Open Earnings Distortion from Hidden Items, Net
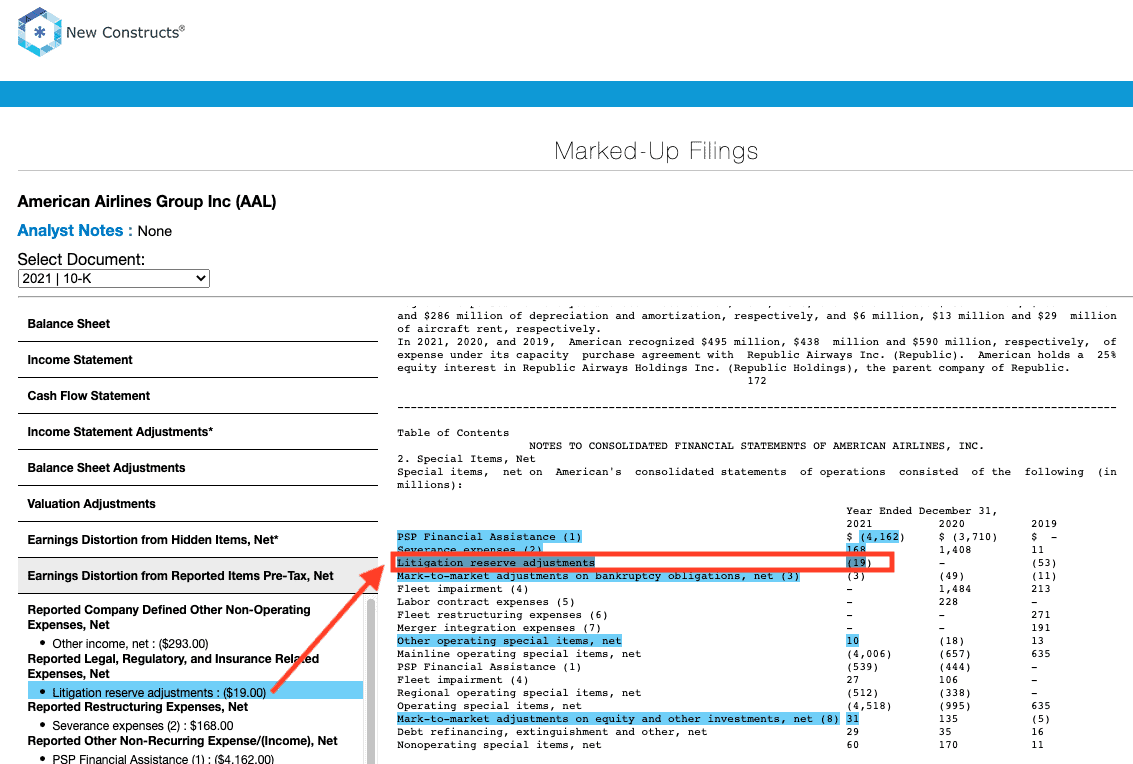This screenshot has height=764, width=1133. (x=198, y=540)
